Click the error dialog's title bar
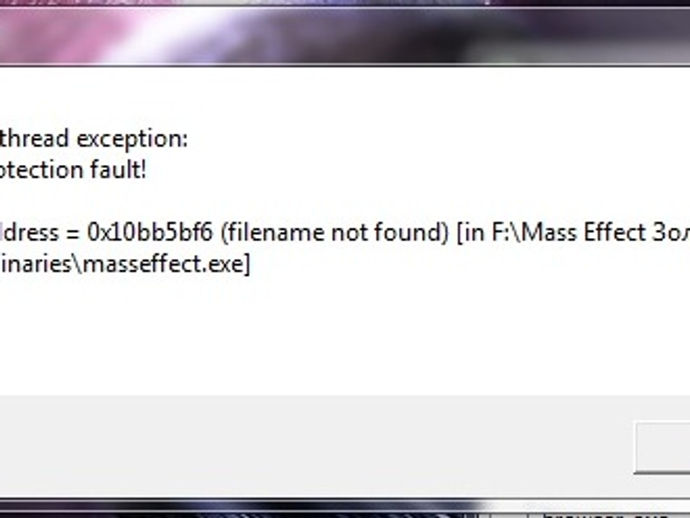Viewport: 690px width, 518px height. pyautogui.click(x=345, y=34)
